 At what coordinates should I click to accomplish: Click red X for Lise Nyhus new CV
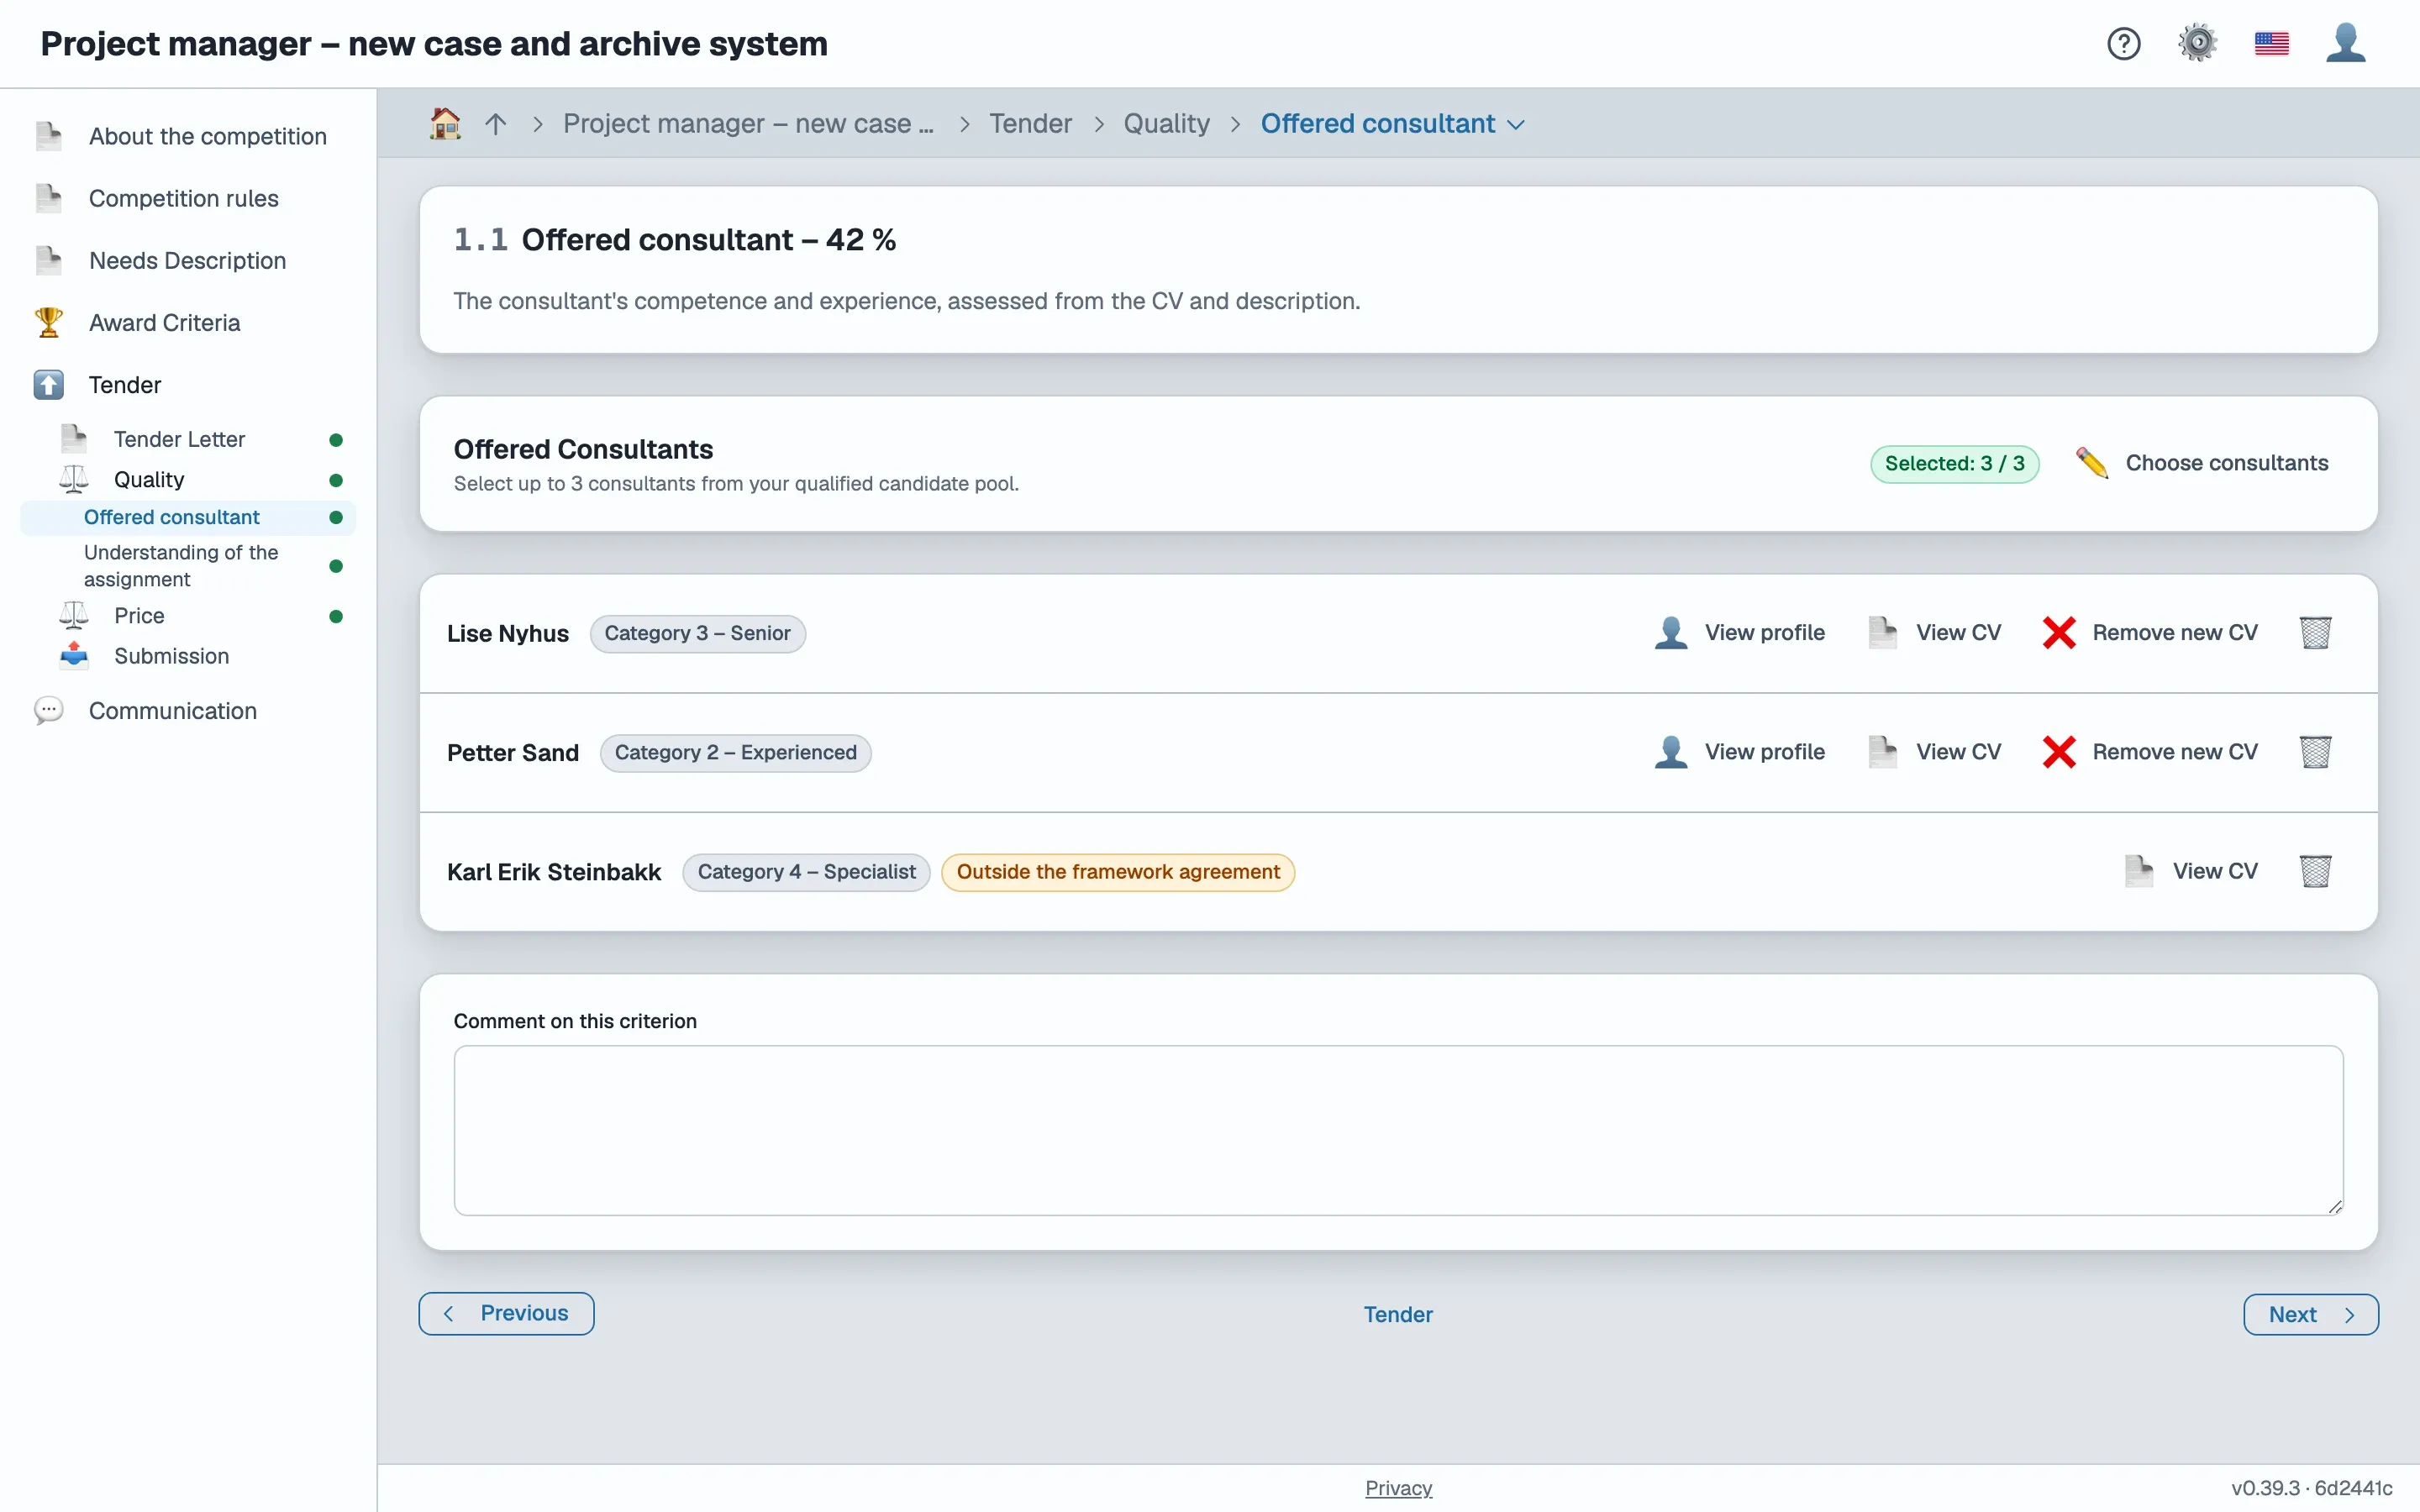(x=2059, y=633)
